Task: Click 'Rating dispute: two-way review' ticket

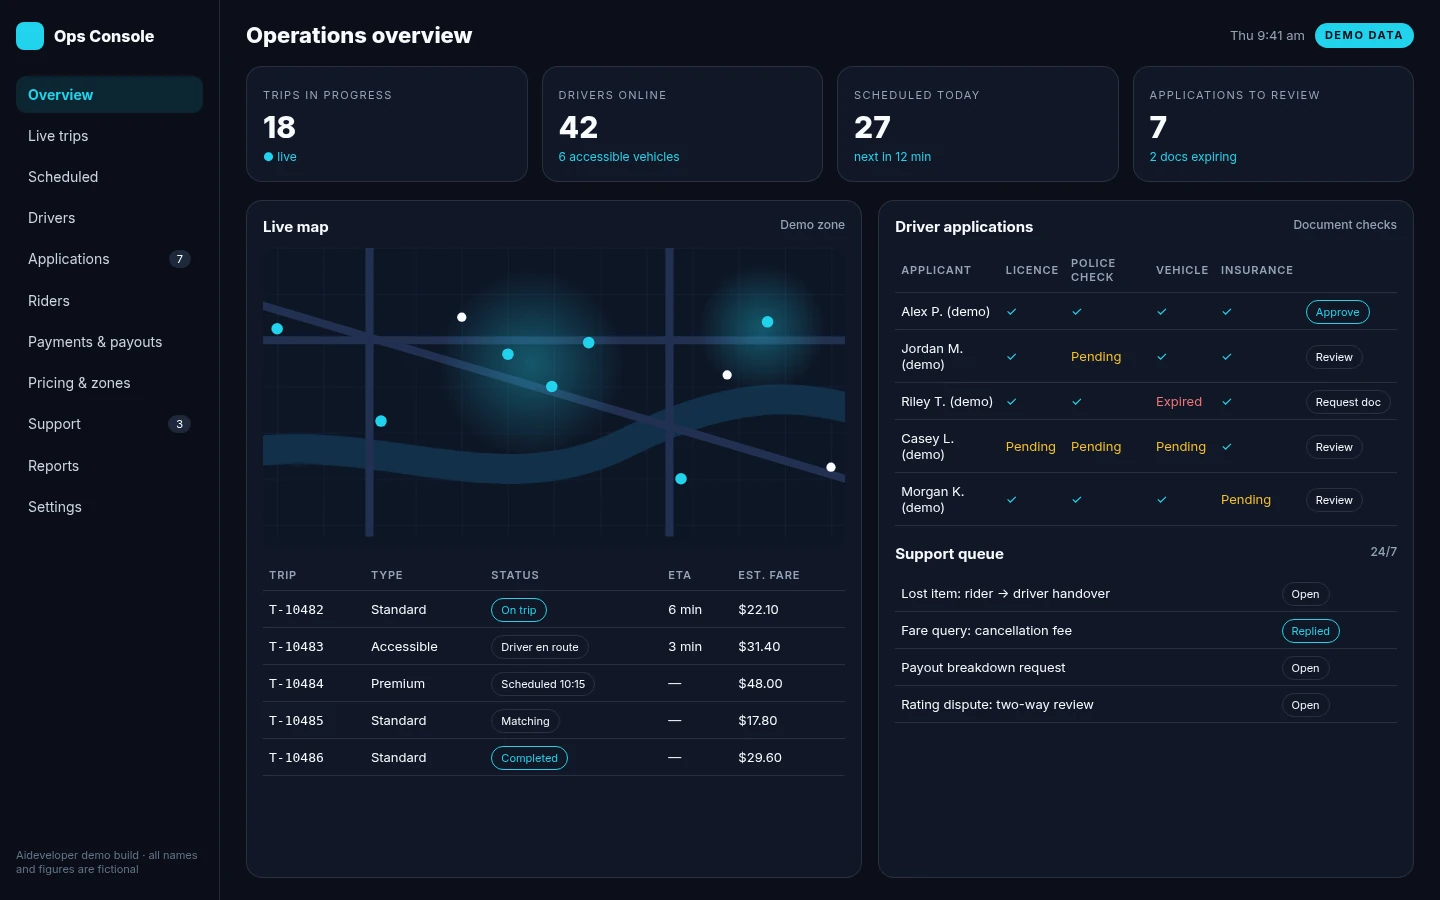Action: pyautogui.click(x=997, y=705)
